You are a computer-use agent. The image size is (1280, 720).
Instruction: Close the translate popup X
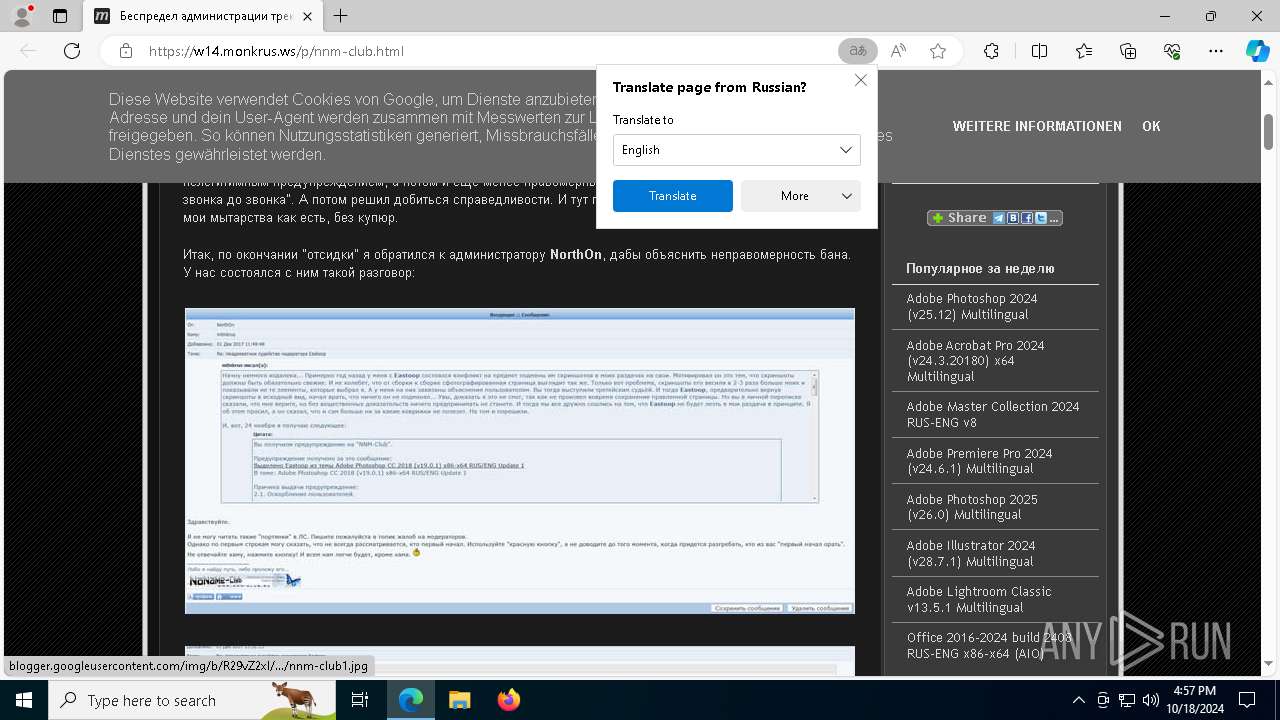[x=860, y=80]
